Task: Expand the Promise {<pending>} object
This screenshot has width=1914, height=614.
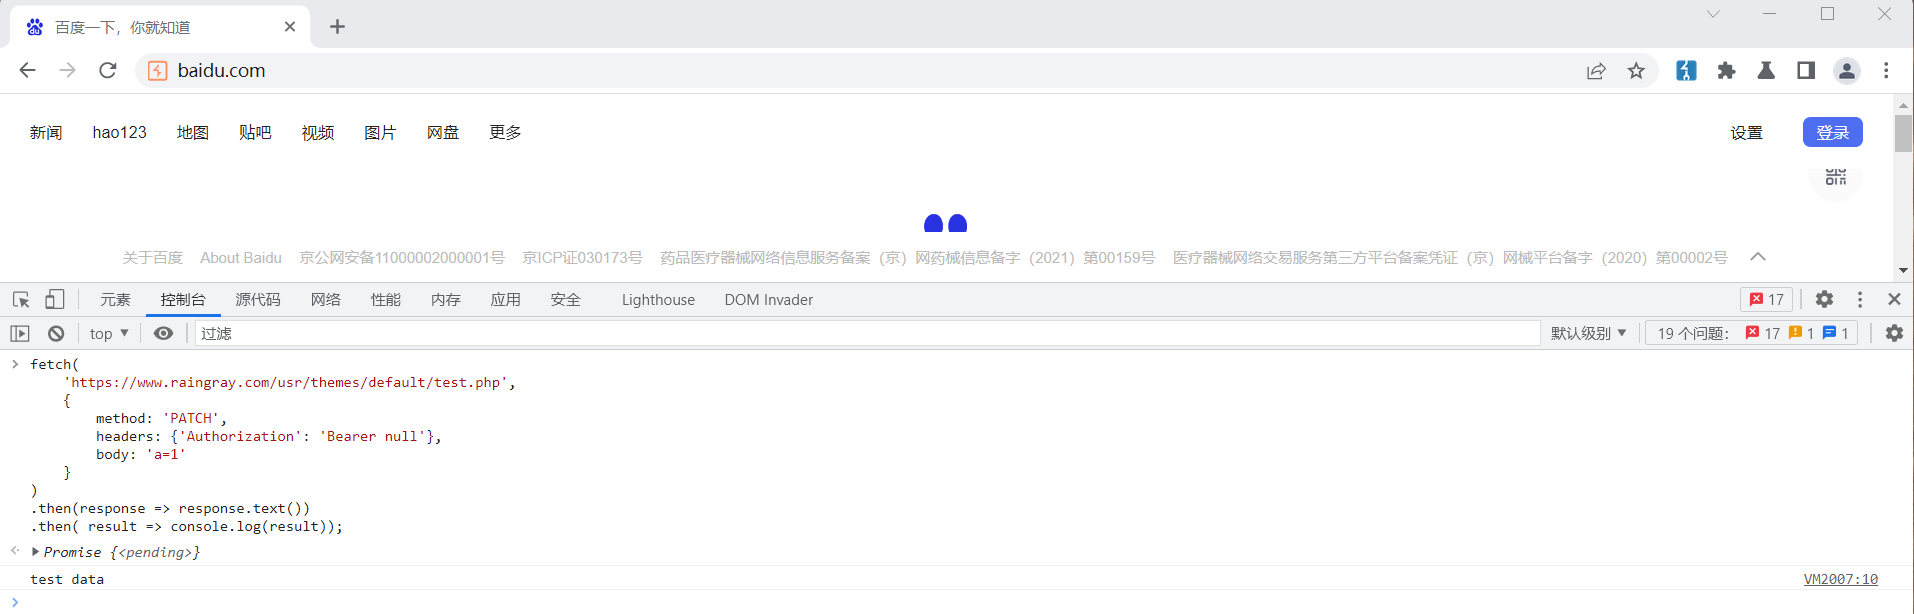Action: (x=36, y=552)
